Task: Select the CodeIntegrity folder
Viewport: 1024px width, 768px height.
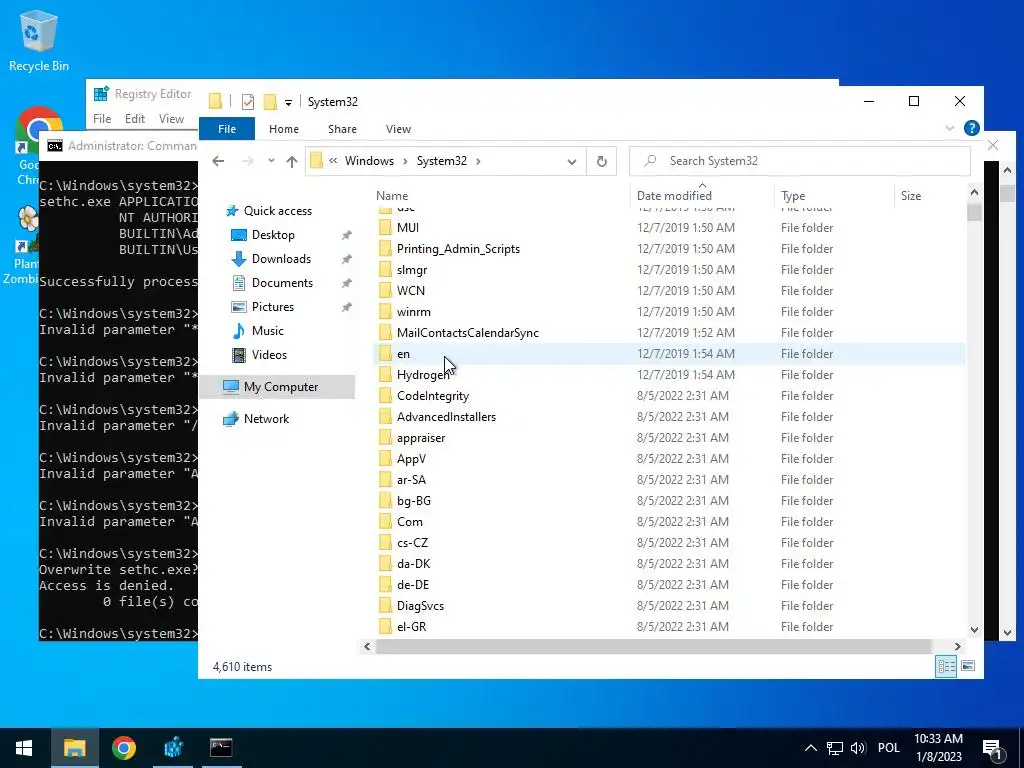Action: pyautogui.click(x=432, y=396)
